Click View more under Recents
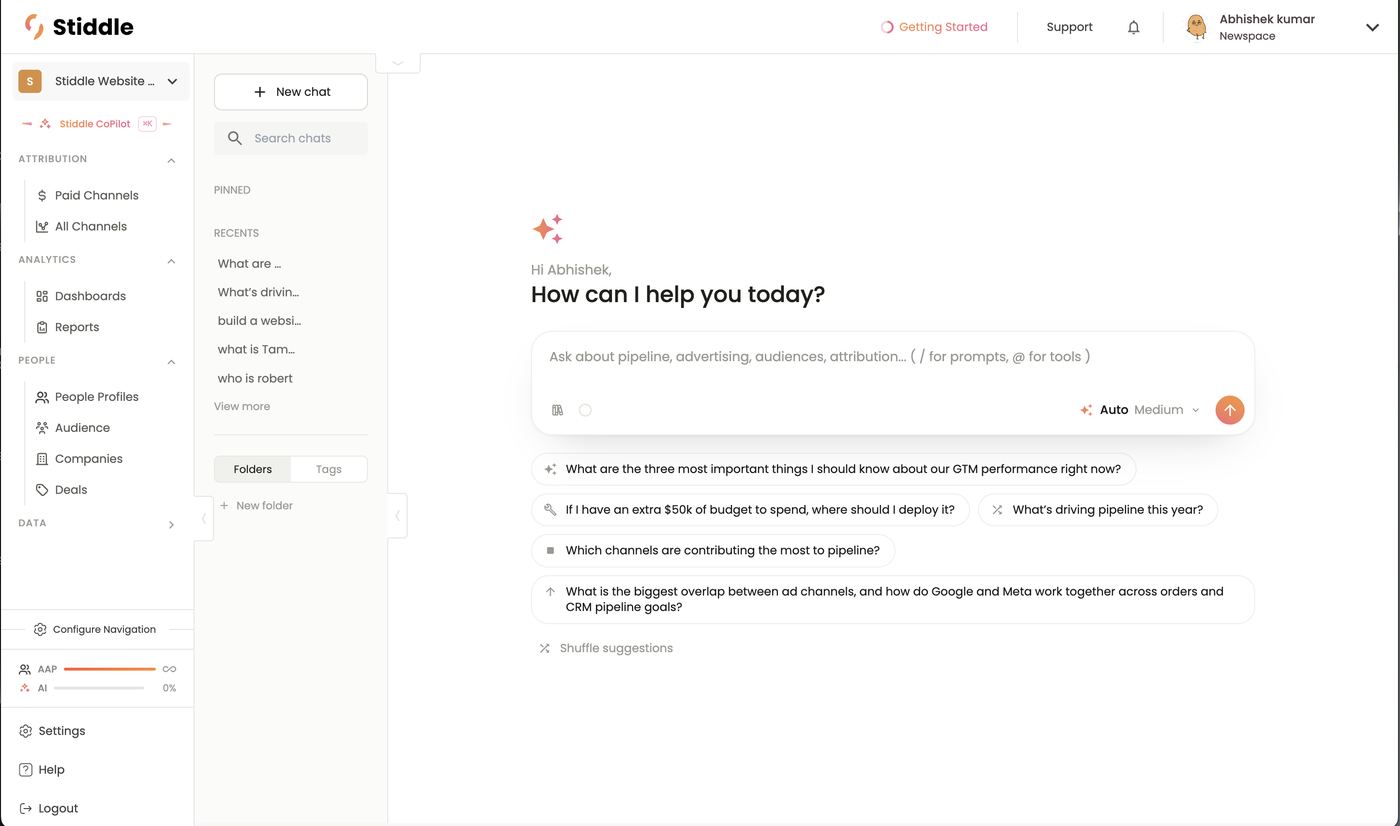This screenshot has width=1400, height=826. click(242, 406)
